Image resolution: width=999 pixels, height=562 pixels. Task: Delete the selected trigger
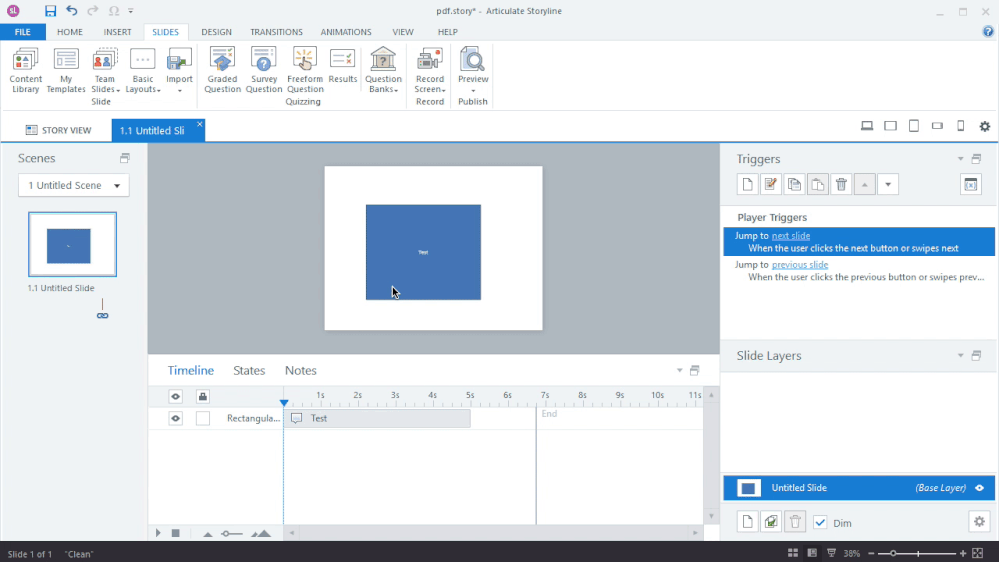(841, 184)
